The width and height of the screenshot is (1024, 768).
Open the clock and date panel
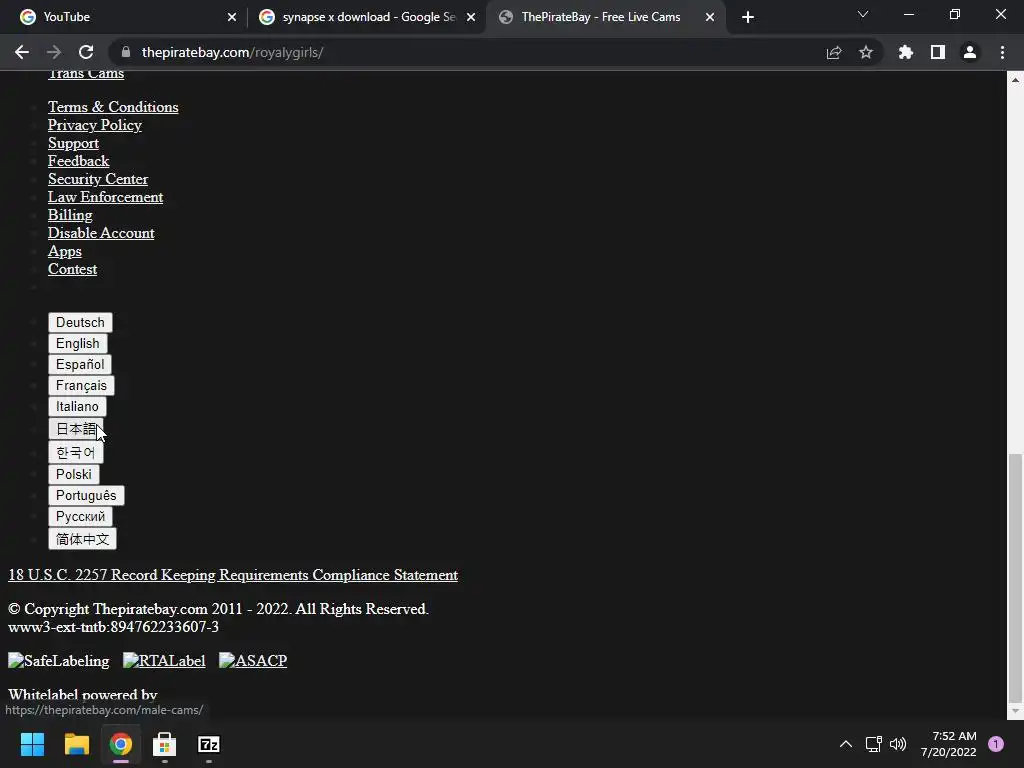(x=948, y=744)
